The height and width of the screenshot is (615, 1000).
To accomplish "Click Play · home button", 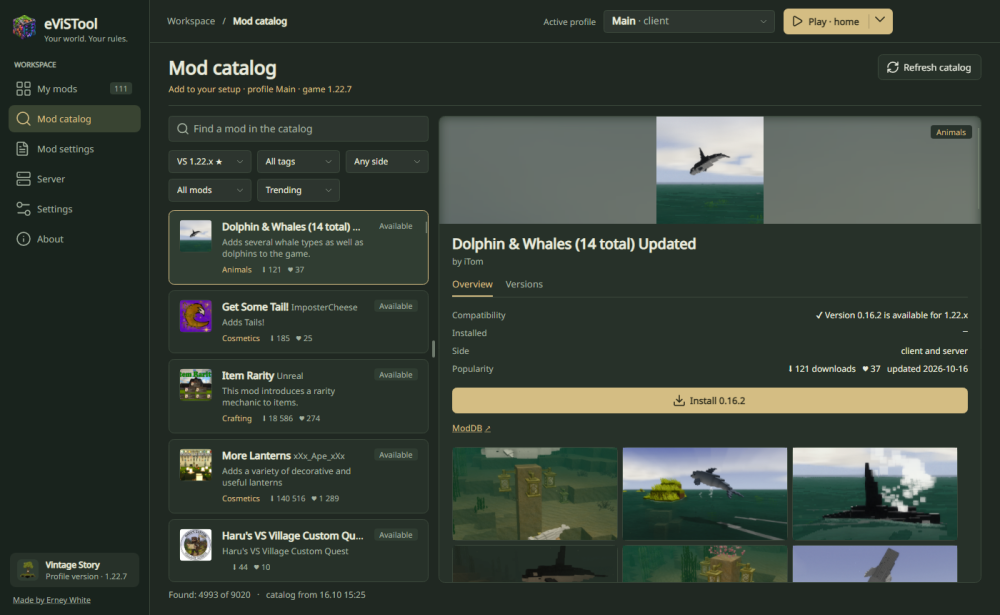I will tap(827, 21).
